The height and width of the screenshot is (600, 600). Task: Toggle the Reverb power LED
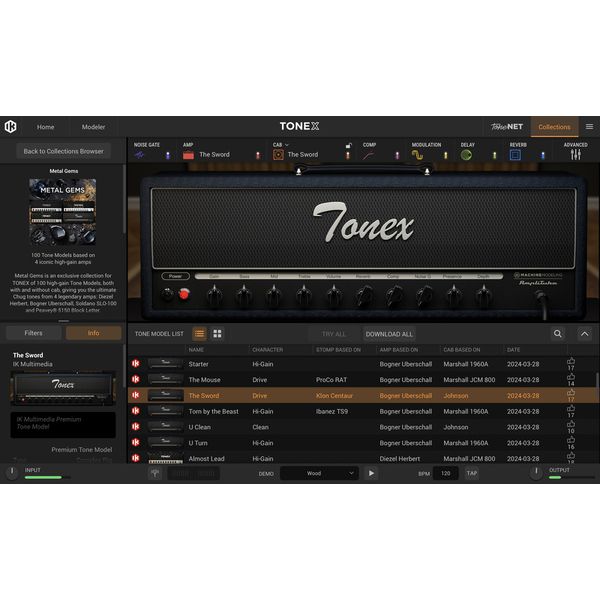[543, 155]
